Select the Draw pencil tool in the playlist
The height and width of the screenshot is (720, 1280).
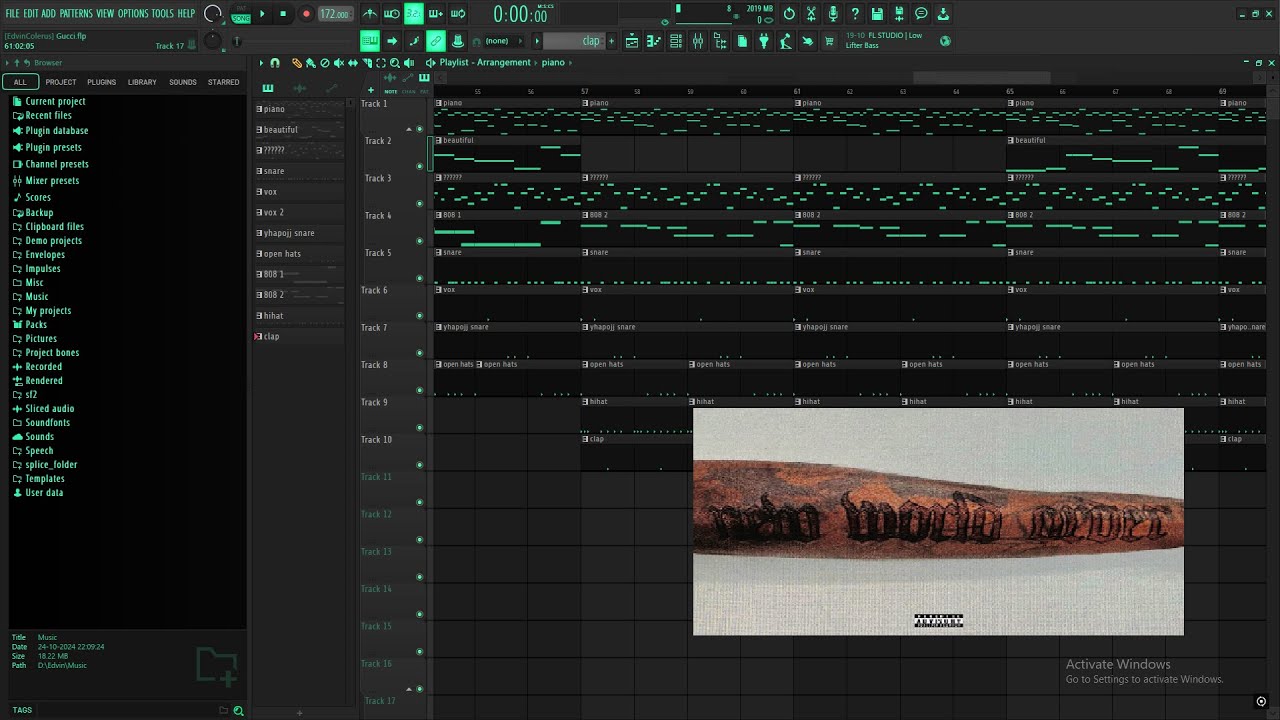coord(297,63)
